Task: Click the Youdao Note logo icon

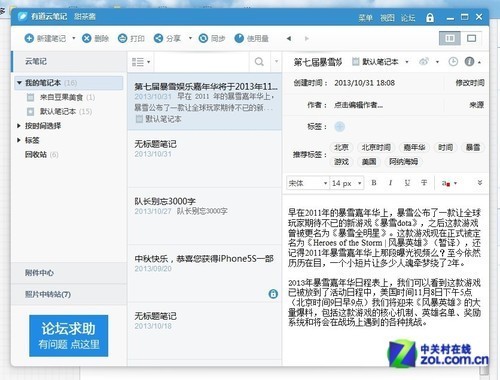Action: [22, 16]
